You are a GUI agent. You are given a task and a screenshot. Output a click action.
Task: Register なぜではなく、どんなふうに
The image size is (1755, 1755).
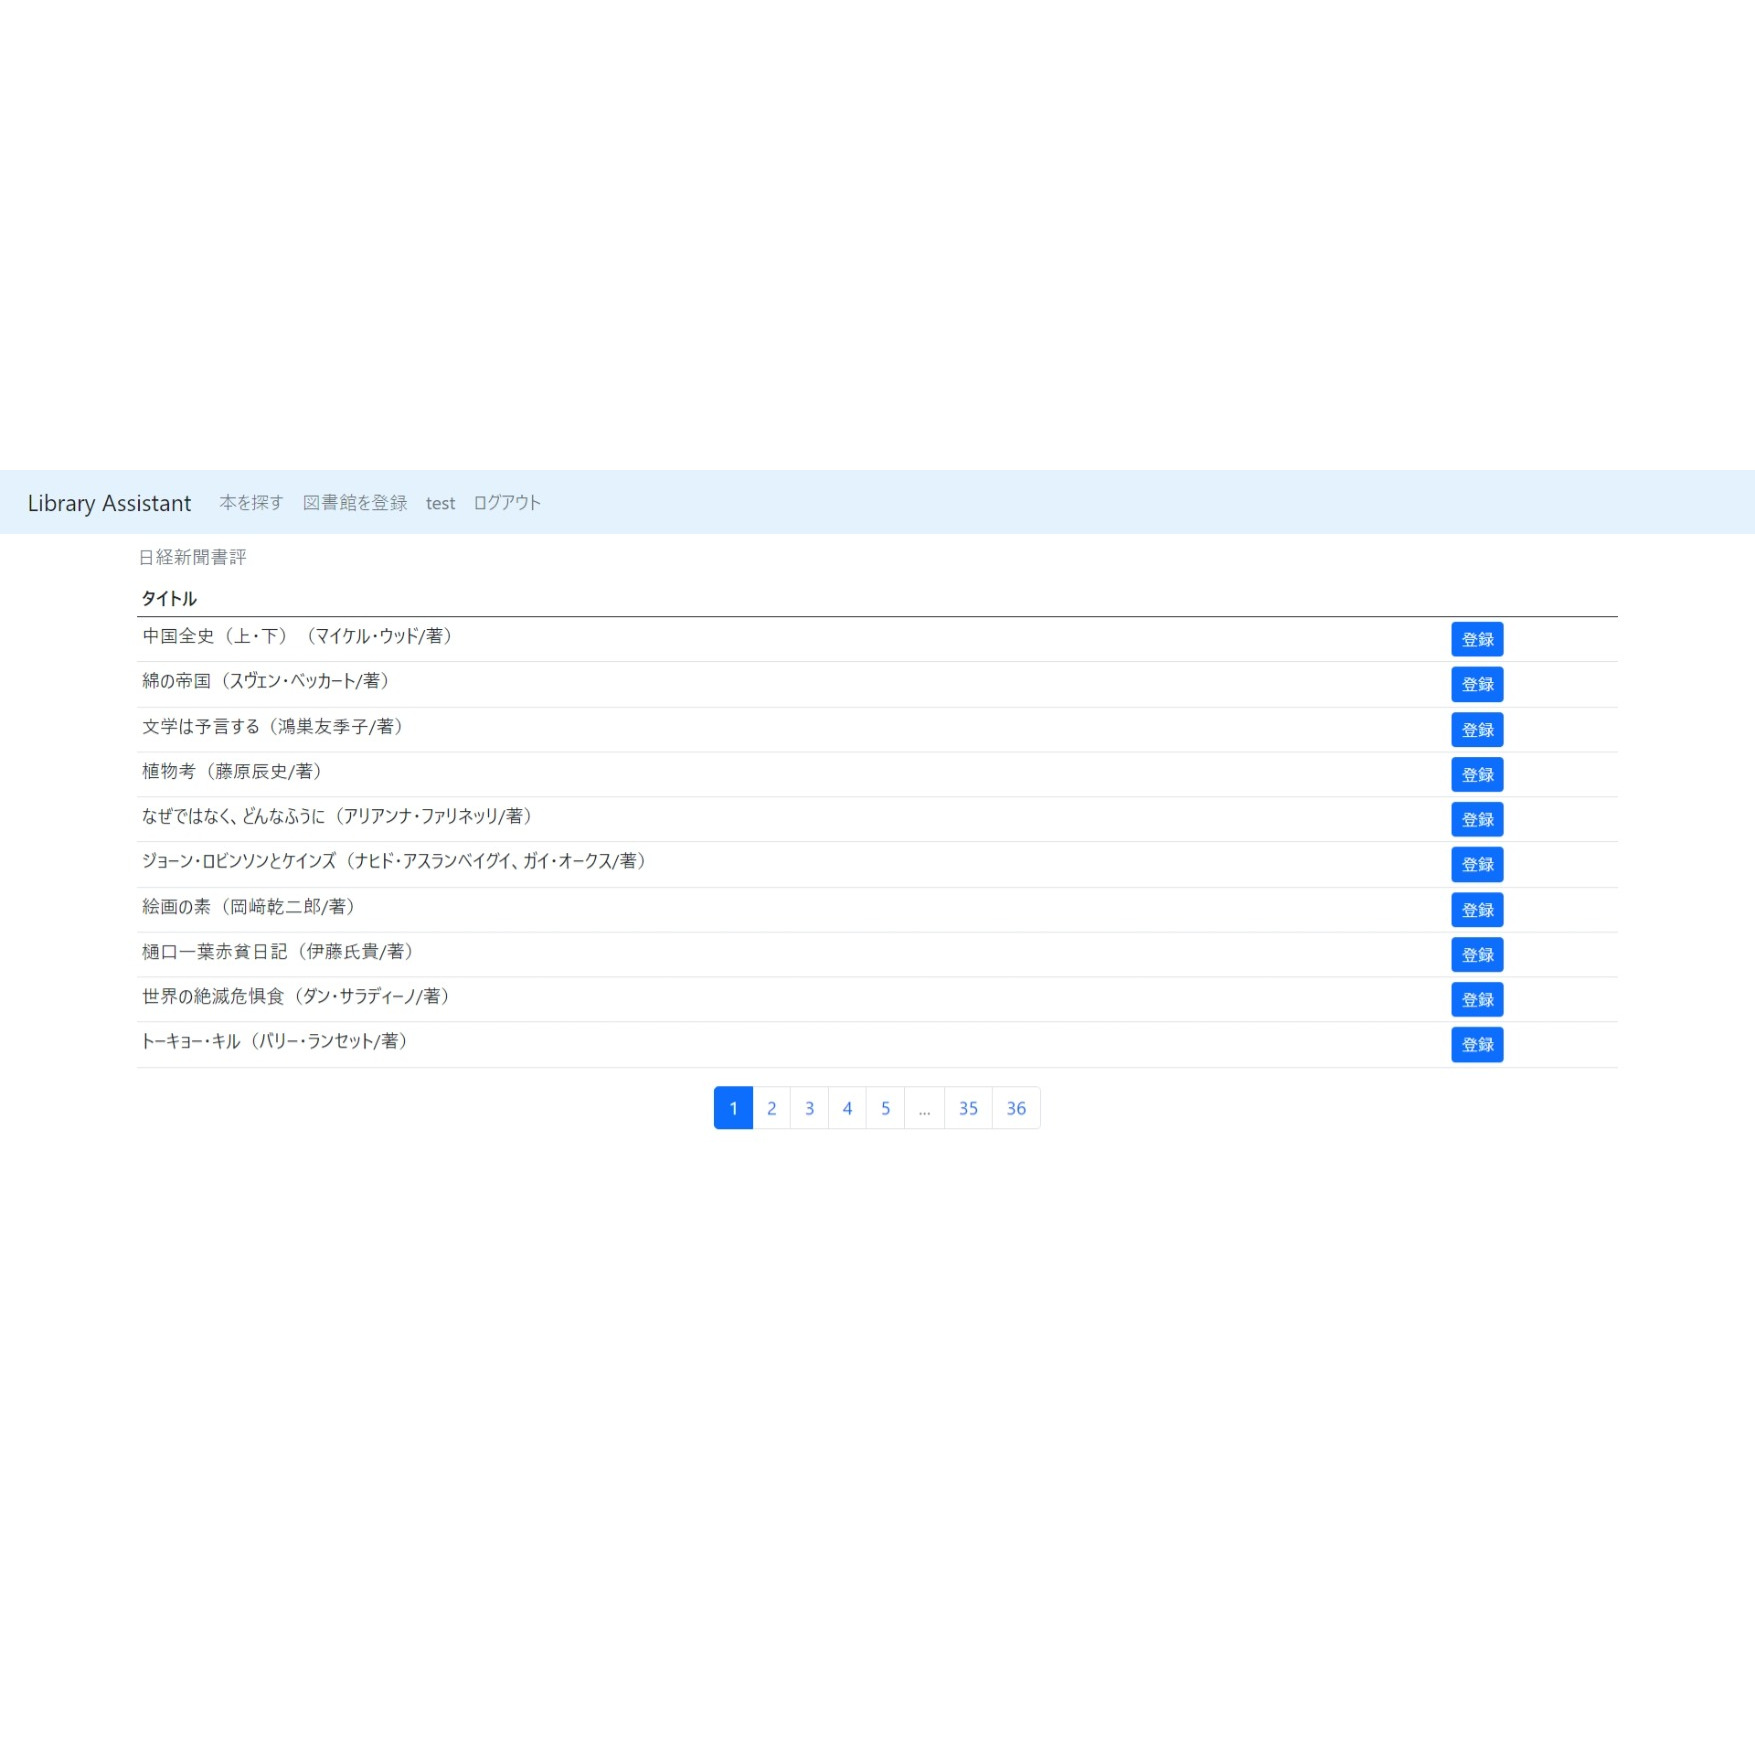tap(1476, 820)
